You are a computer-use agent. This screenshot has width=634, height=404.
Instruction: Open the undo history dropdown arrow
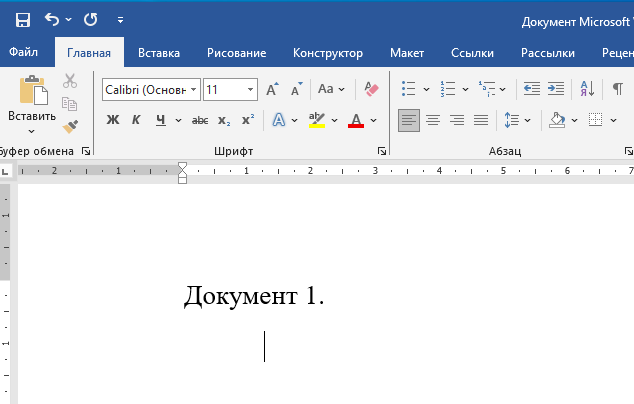click(x=68, y=19)
